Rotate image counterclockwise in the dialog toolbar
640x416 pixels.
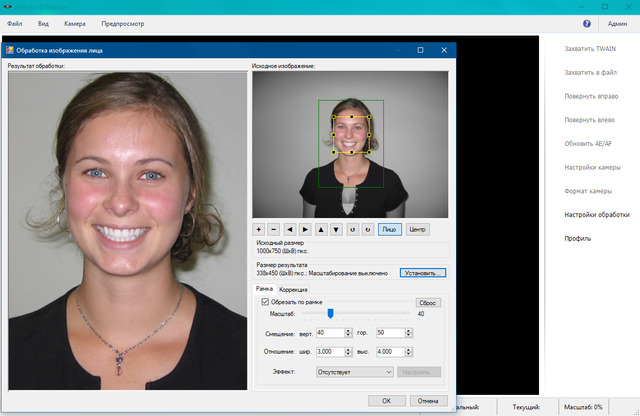point(353,229)
